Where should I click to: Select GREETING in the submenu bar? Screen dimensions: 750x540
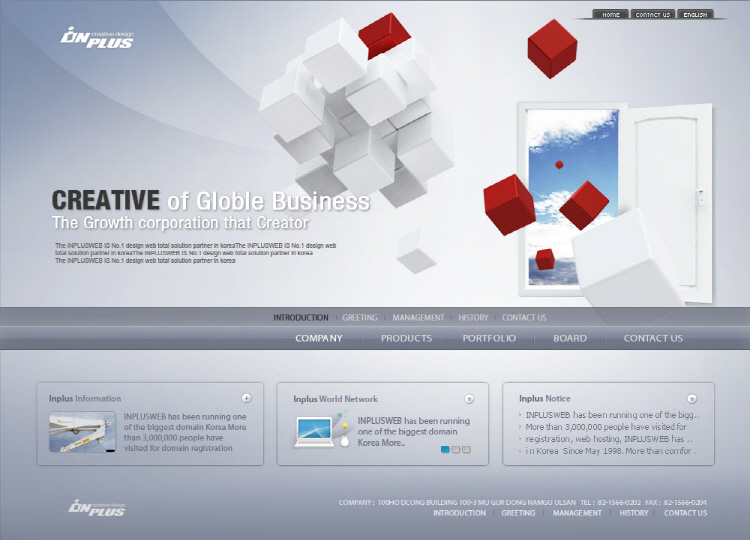click(x=360, y=318)
